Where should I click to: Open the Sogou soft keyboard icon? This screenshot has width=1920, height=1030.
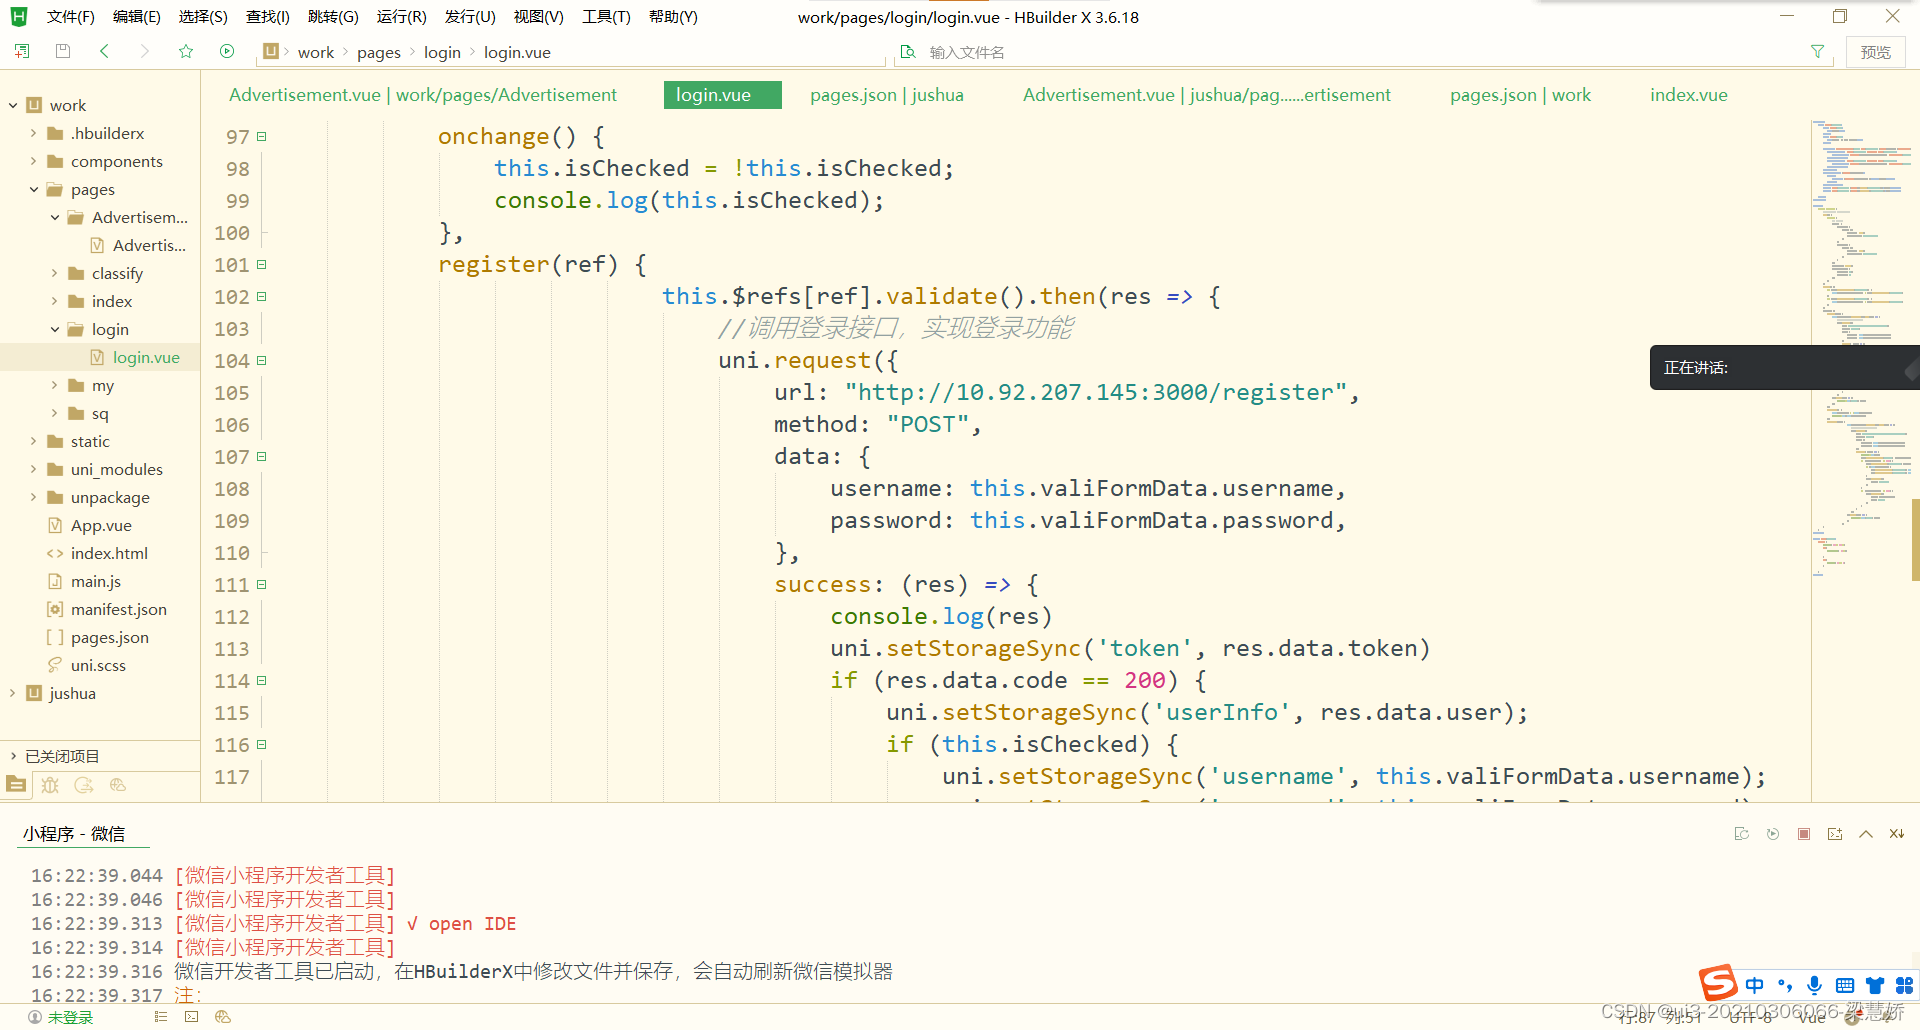coord(1845,985)
